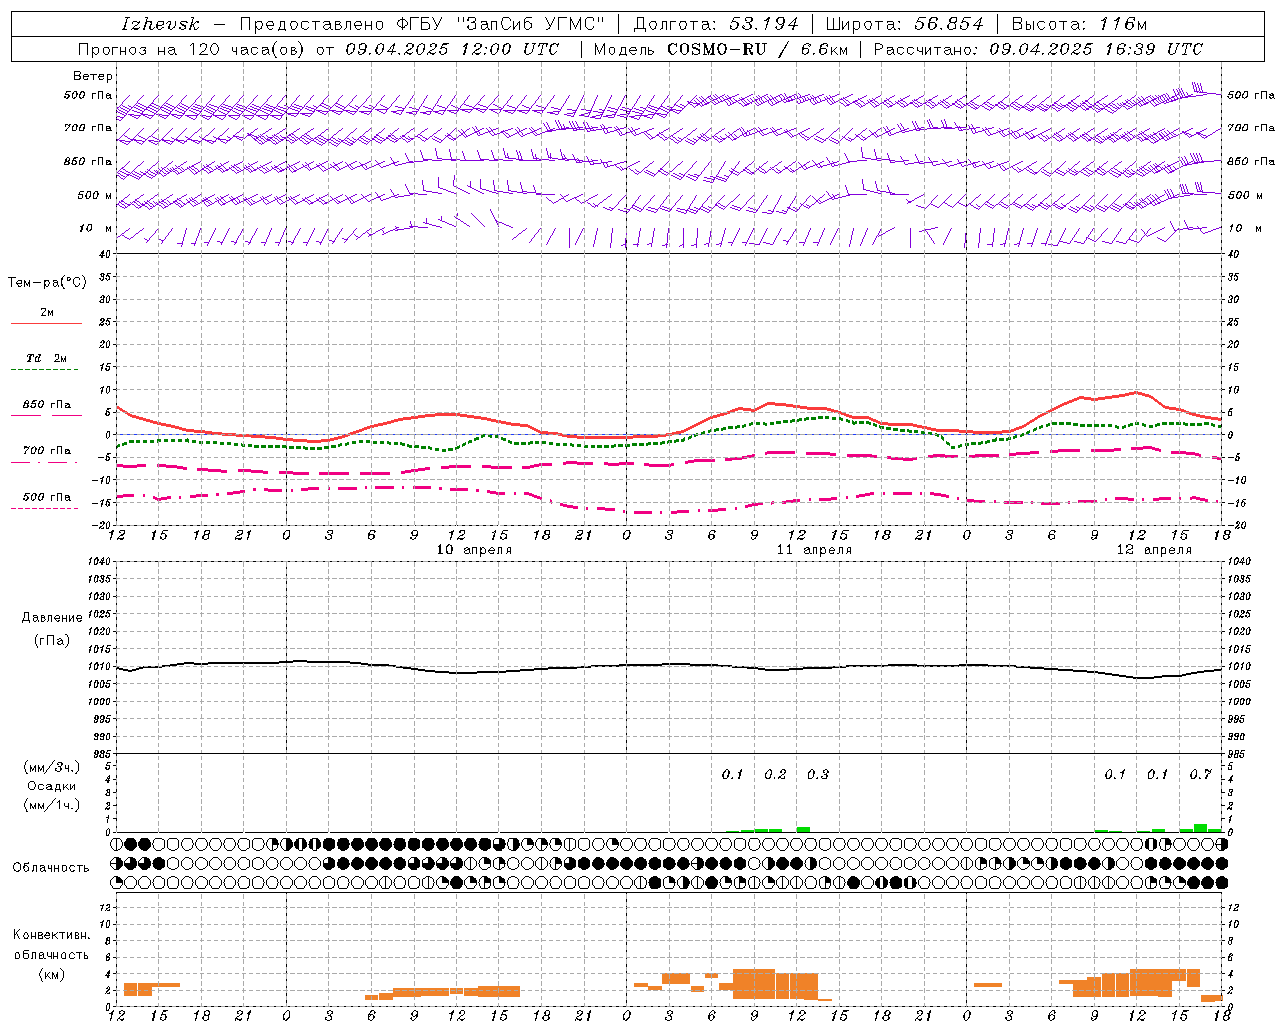
Task: Click the "Давление" pressure label
Action: (52, 618)
